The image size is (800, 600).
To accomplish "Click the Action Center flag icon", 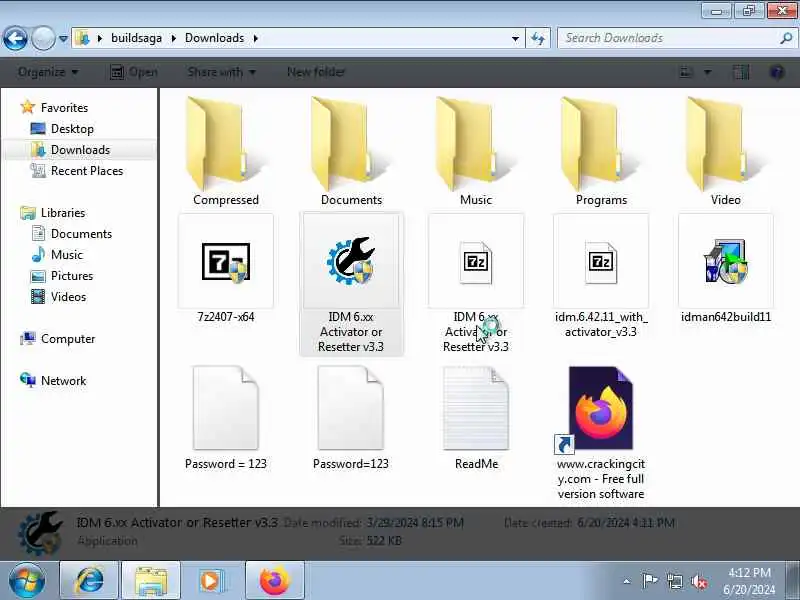I will (650, 581).
